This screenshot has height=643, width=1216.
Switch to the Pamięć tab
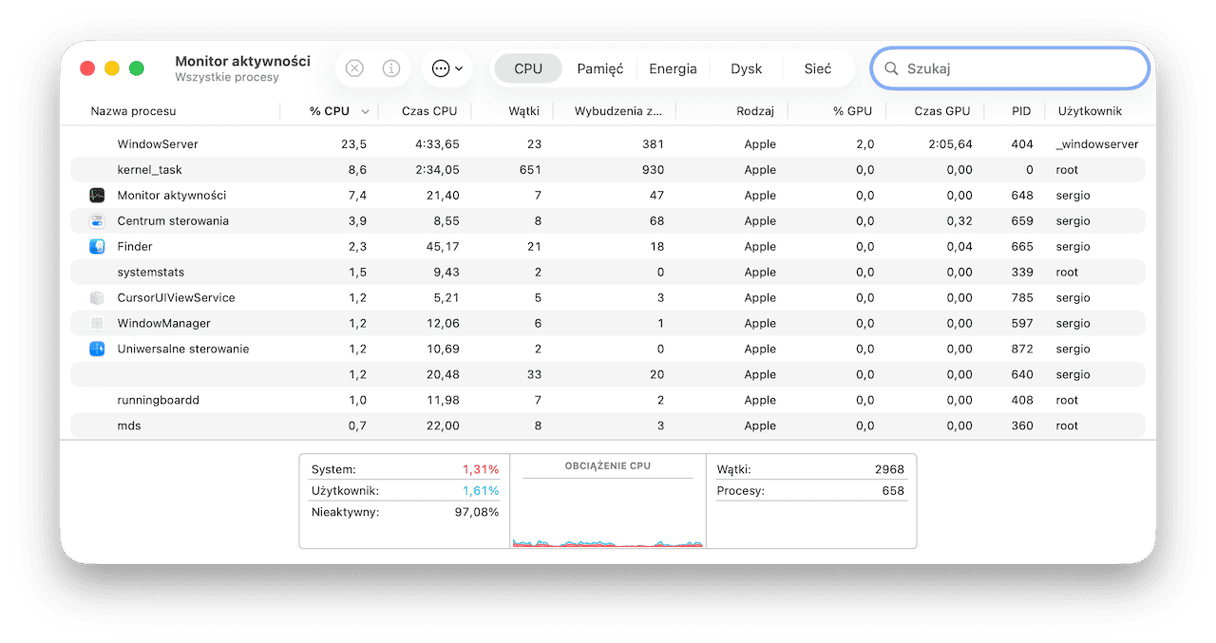click(600, 69)
